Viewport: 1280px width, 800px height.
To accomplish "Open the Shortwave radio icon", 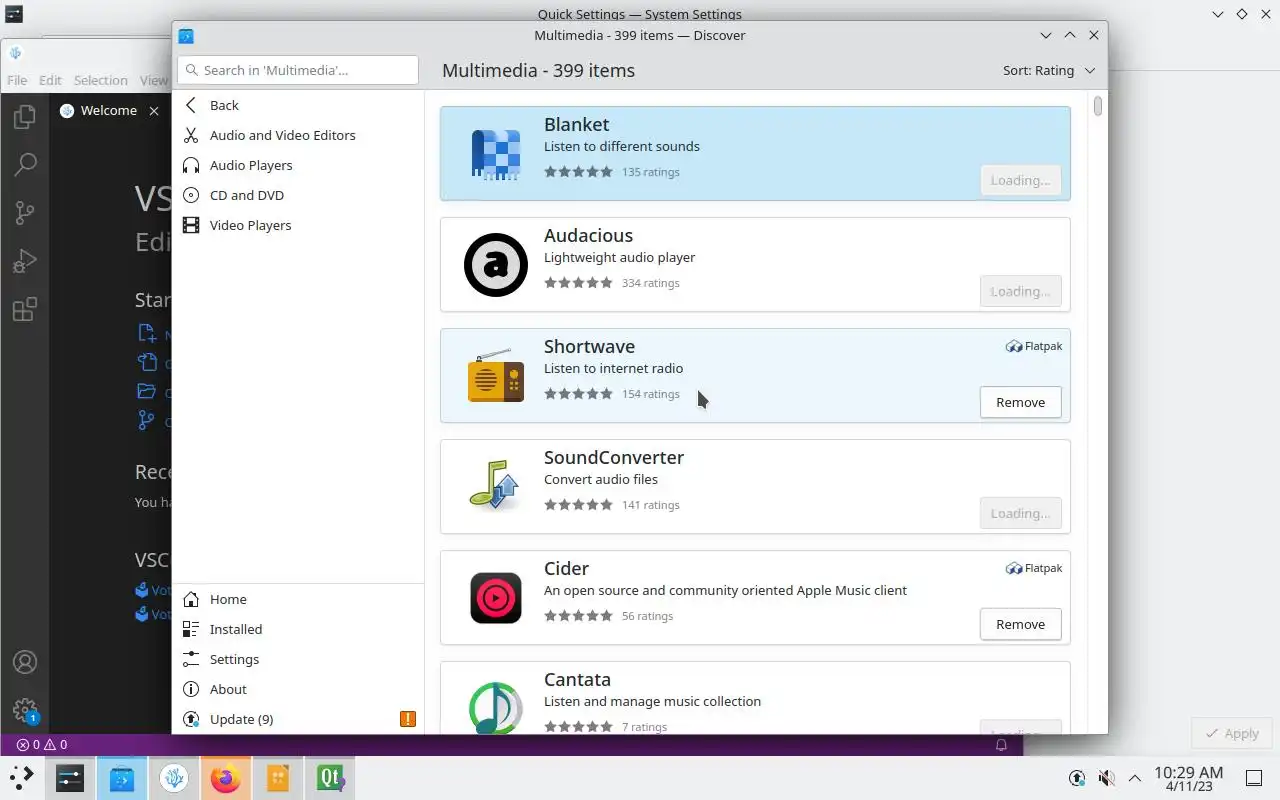I will pyautogui.click(x=496, y=376).
